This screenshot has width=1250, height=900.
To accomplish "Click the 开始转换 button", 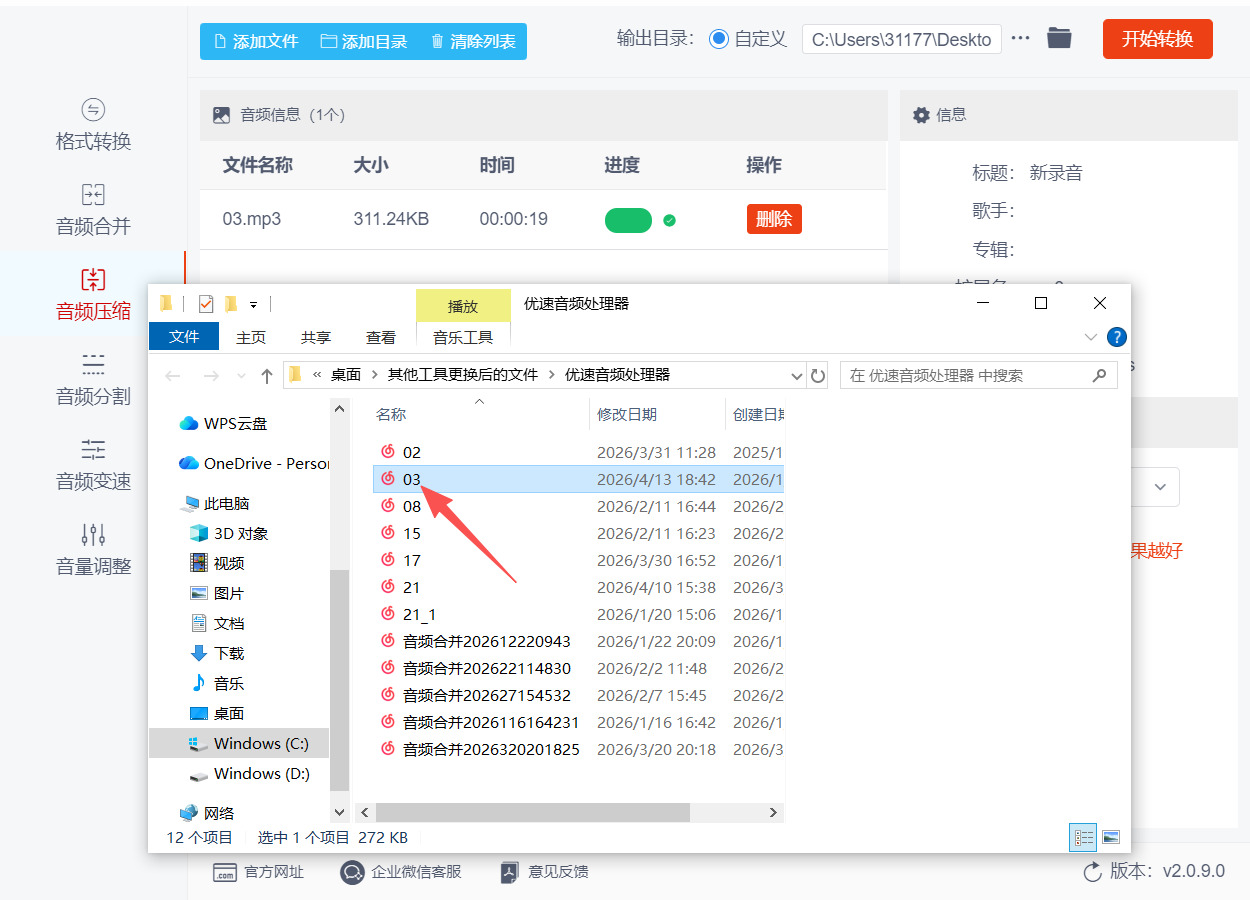I will pyautogui.click(x=1158, y=39).
